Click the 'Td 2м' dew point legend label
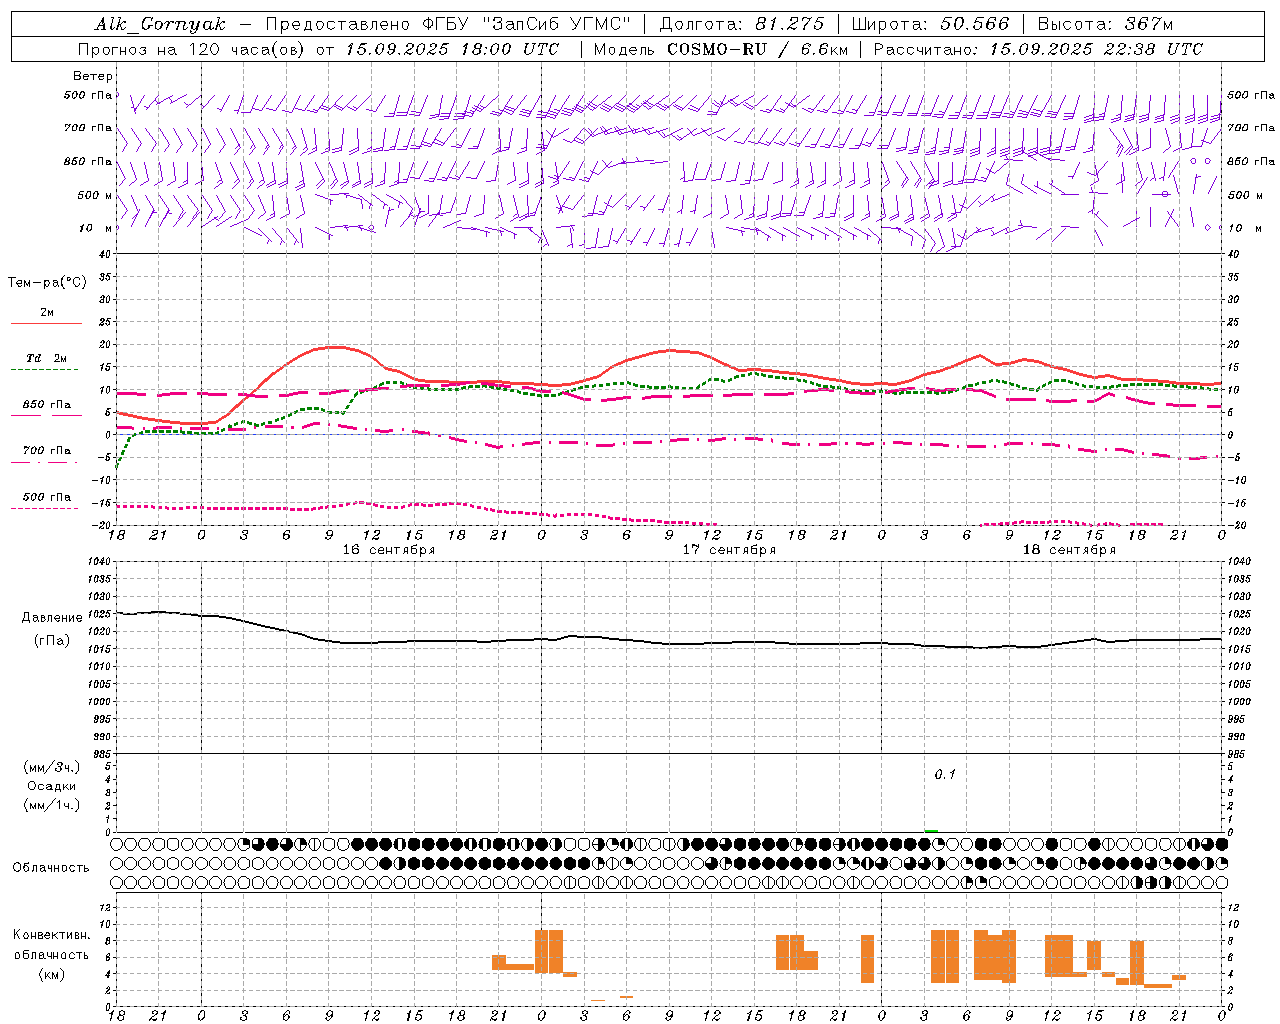Image resolution: width=1280 pixels, height=1024 pixels. tap(46, 358)
